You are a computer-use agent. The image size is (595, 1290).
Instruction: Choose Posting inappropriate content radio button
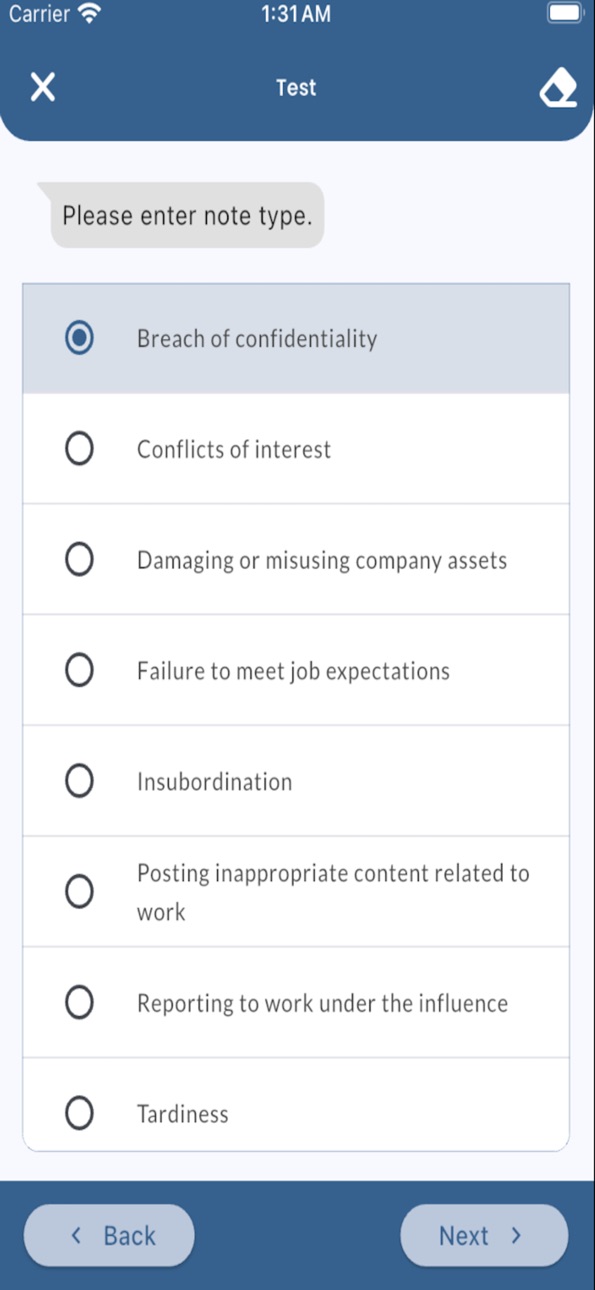[79, 891]
